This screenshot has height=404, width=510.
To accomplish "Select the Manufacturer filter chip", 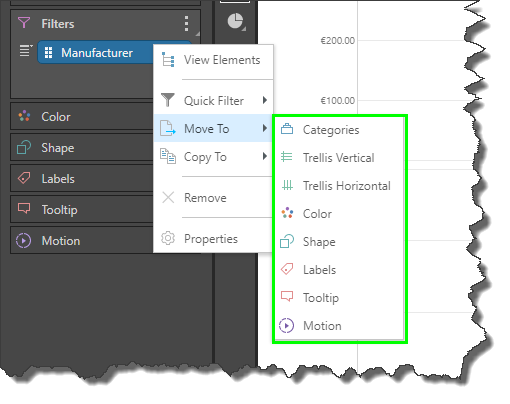I will [96, 52].
